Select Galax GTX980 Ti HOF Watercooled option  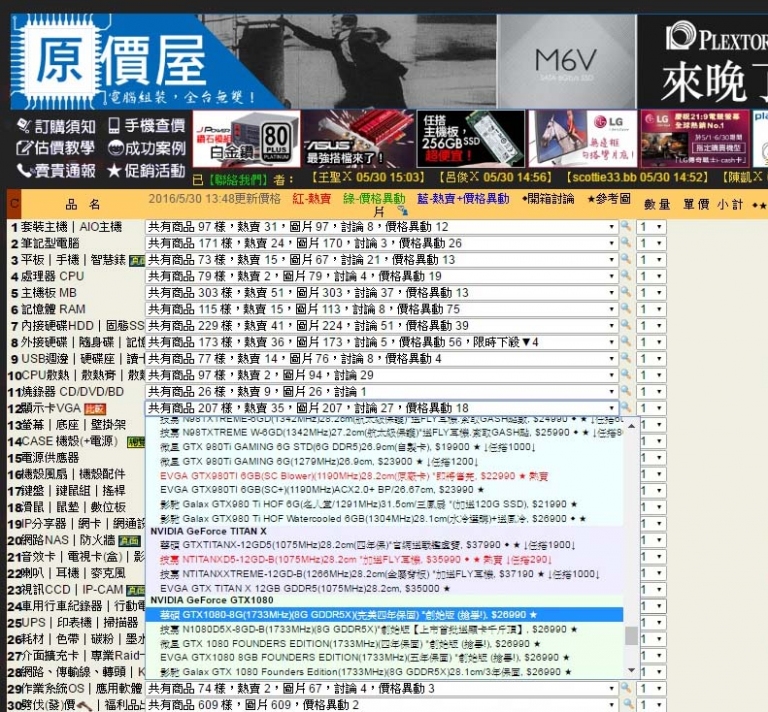click(x=384, y=519)
